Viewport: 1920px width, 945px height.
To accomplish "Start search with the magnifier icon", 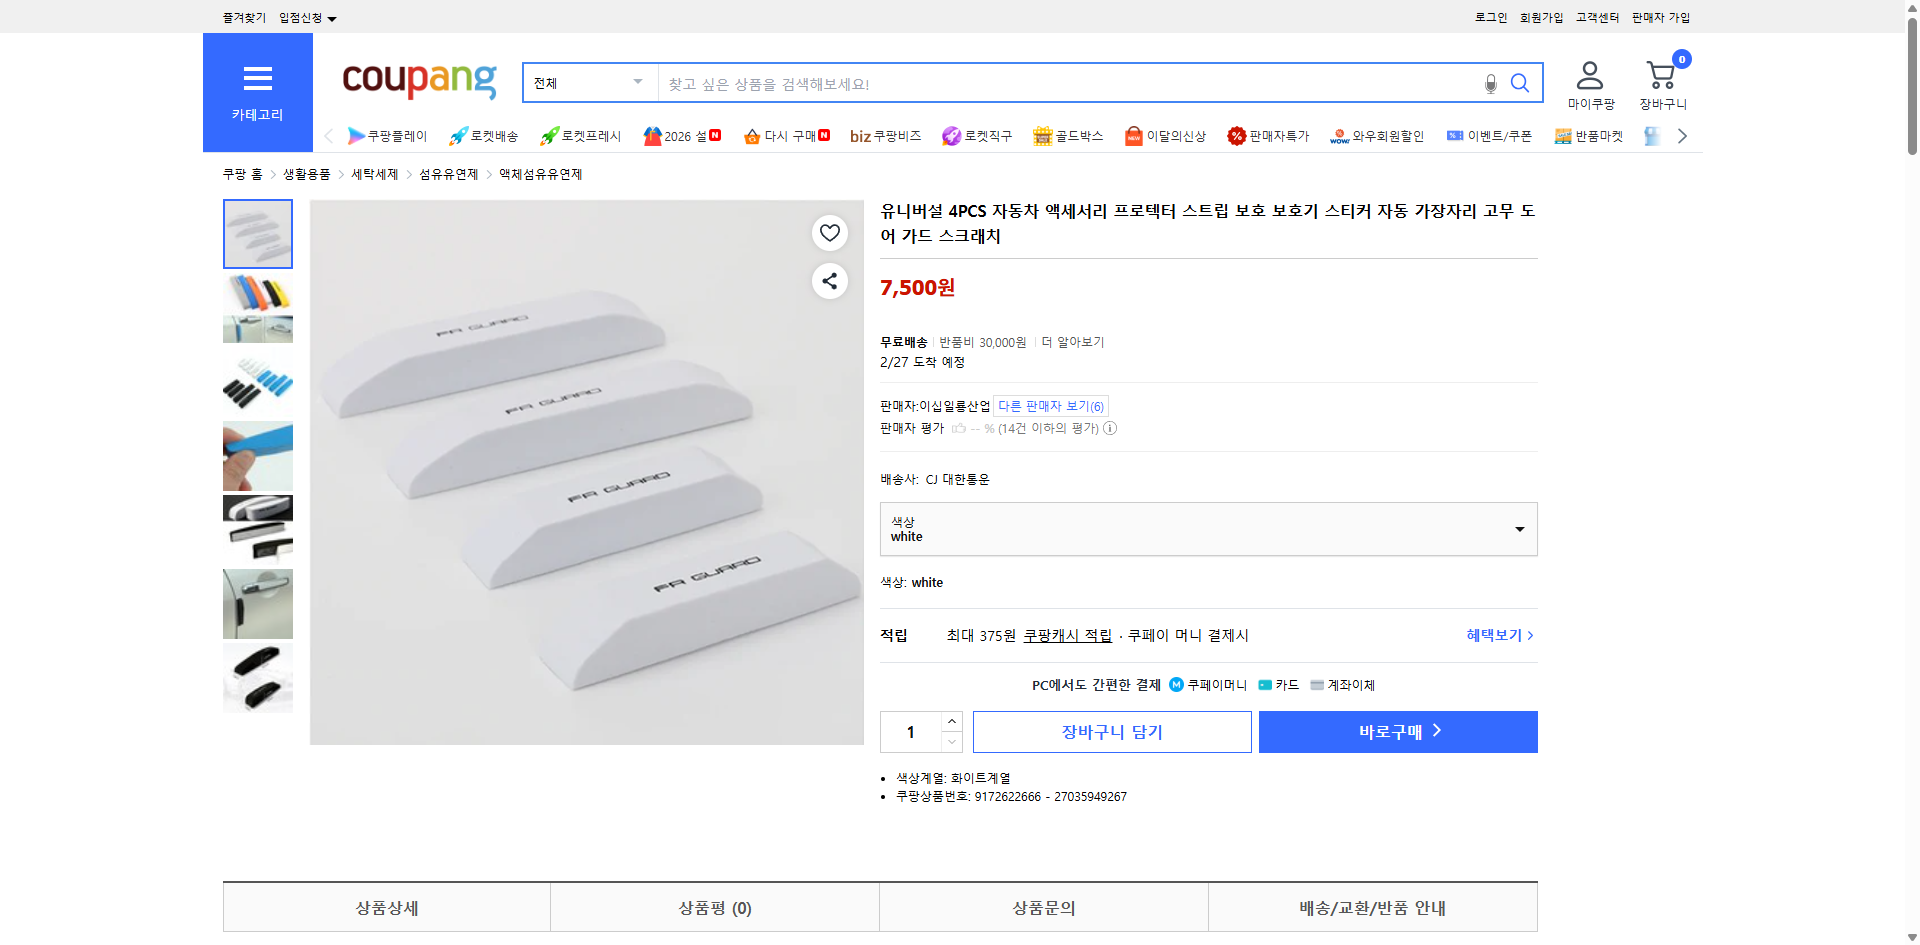I will click(1519, 83).
